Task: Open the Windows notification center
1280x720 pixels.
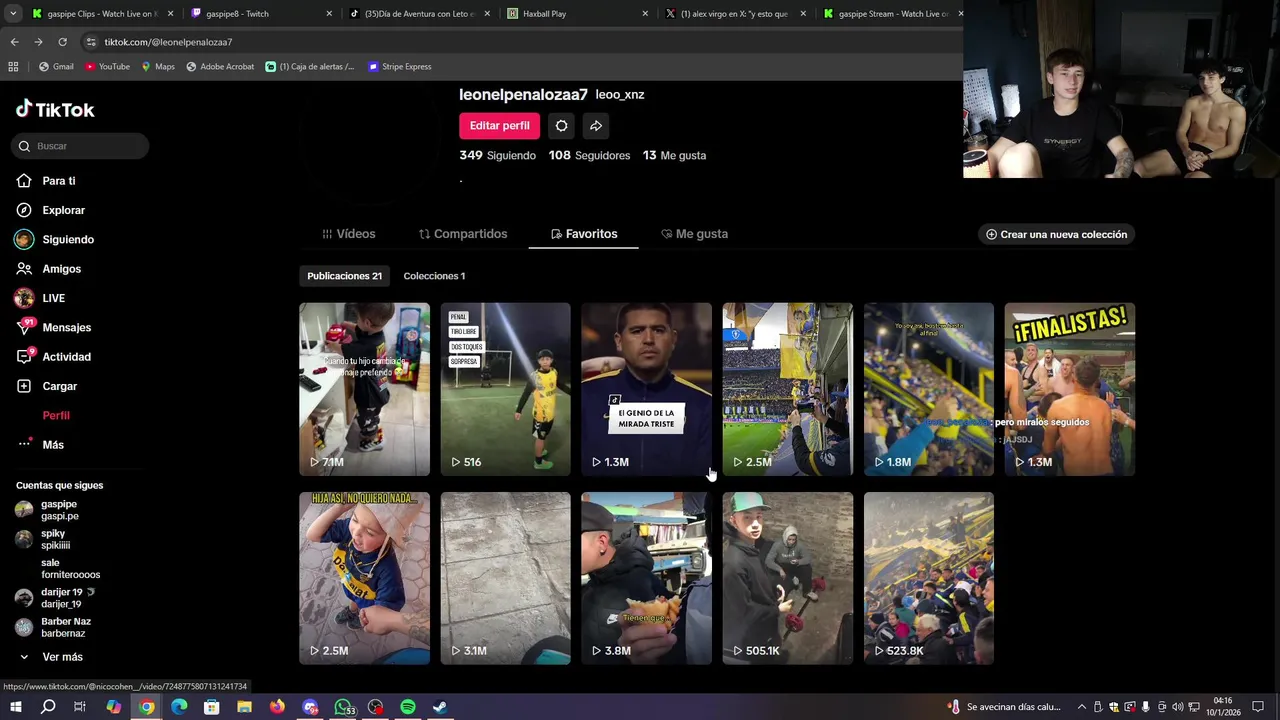Action: tap(1258, 707)
